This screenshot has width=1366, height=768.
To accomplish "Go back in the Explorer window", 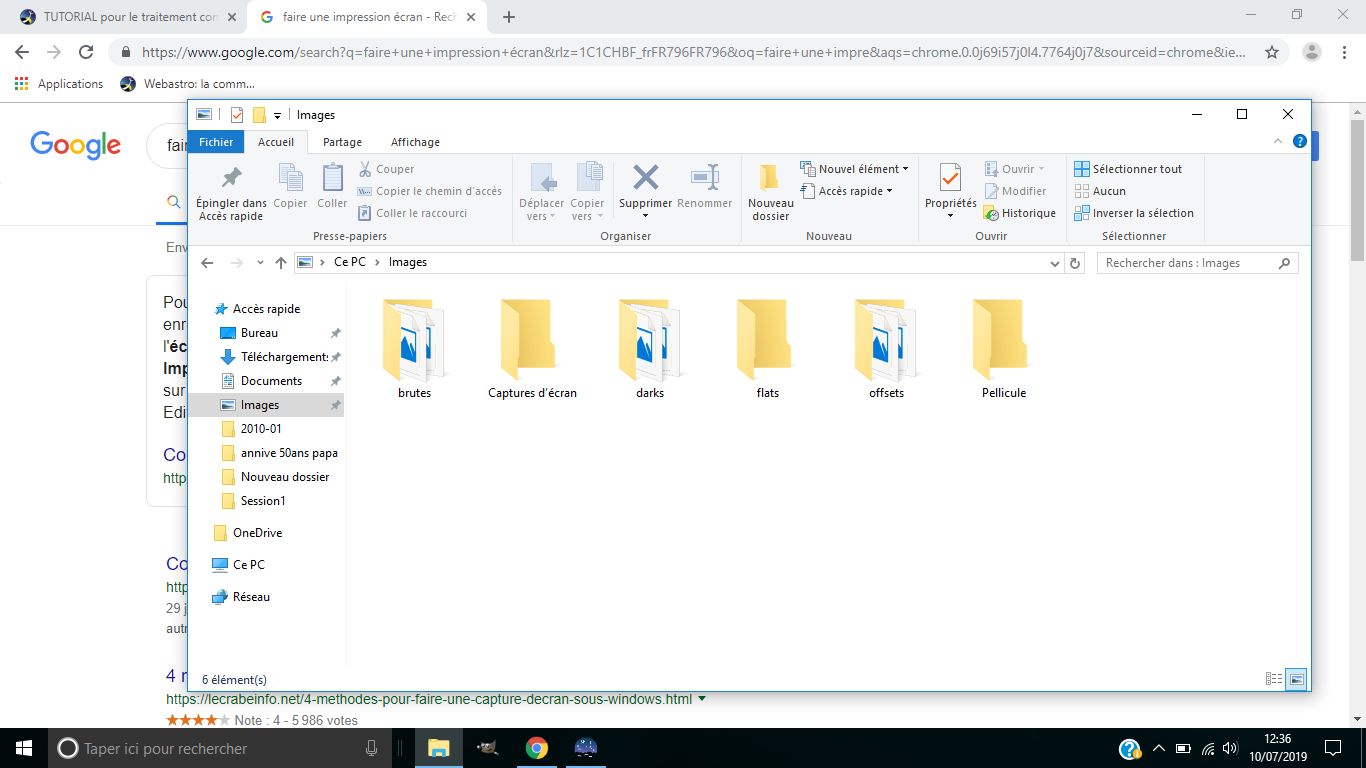I will pyautogui.click(x=207, y=263).
